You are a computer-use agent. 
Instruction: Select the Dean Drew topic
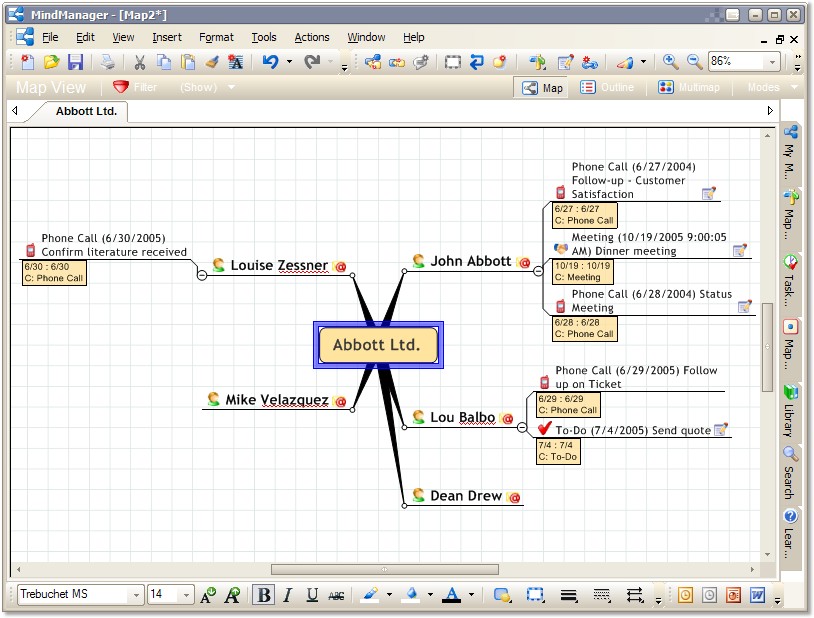click(x=466, y=496)
